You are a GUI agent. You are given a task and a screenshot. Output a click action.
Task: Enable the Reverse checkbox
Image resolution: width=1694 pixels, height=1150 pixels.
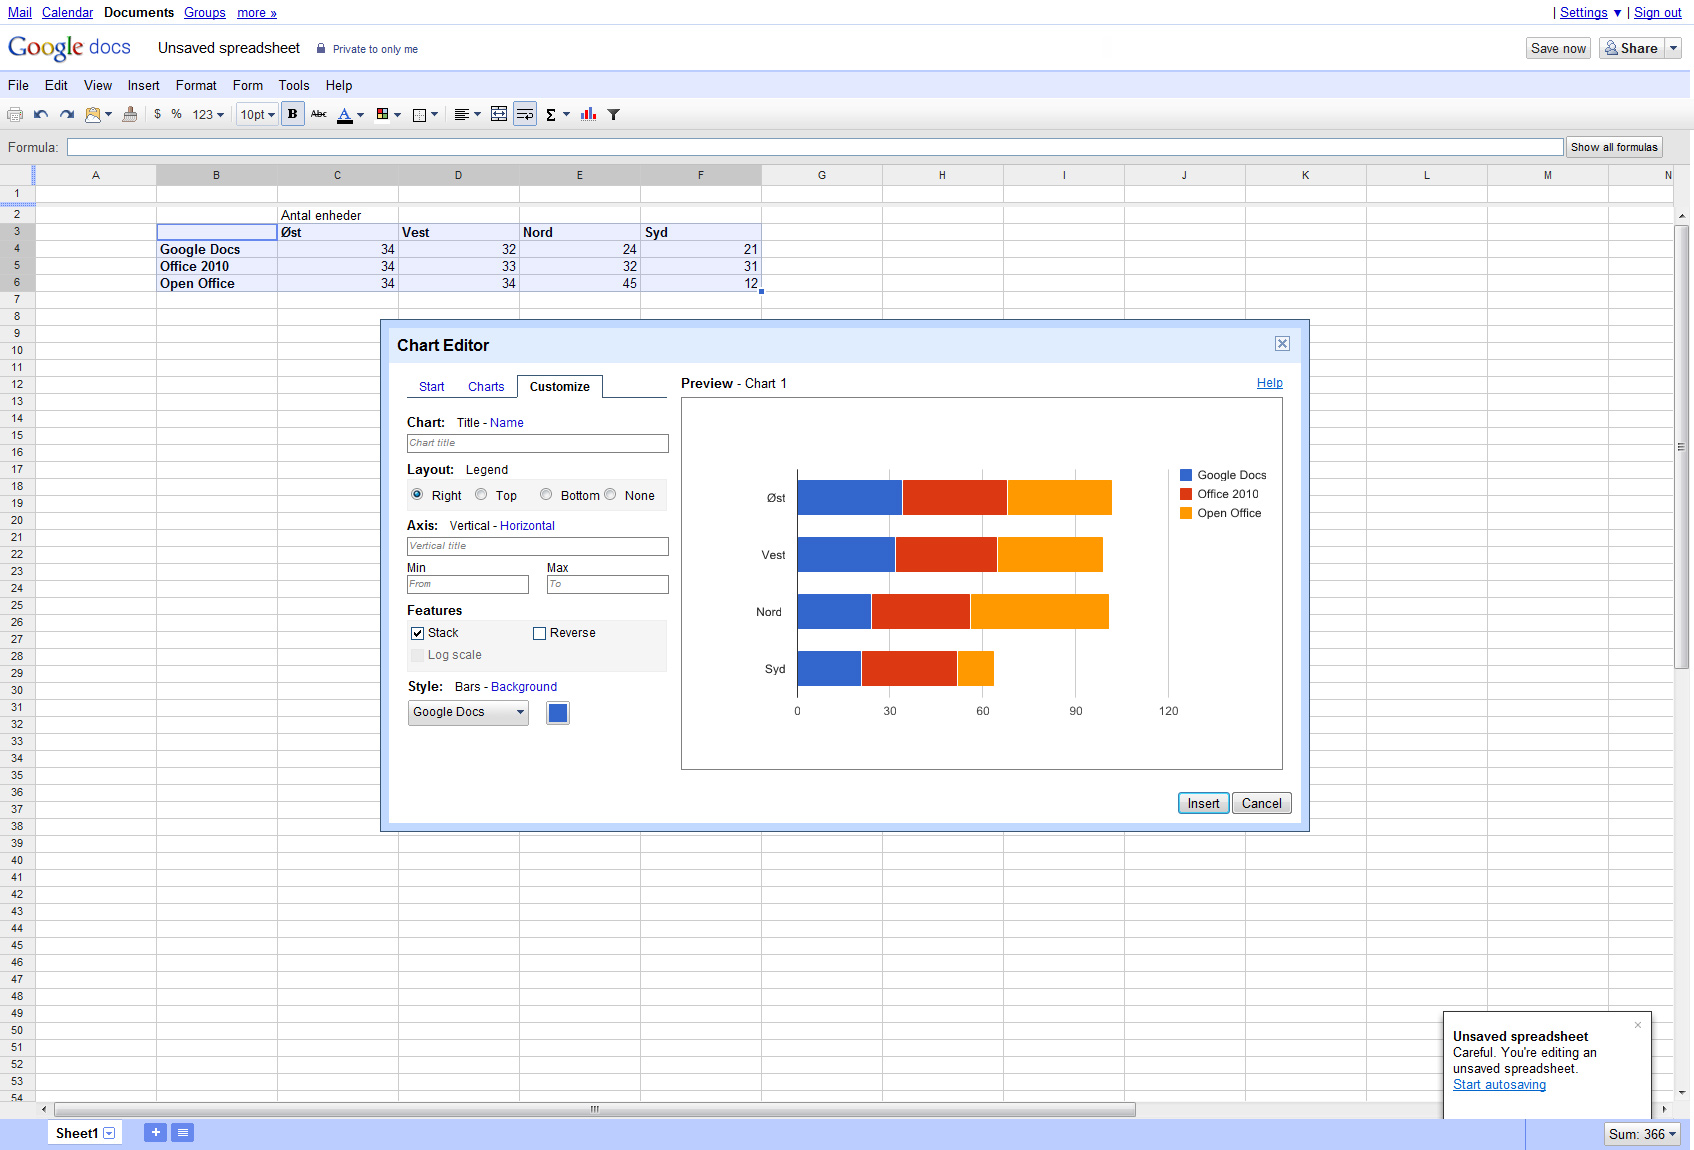pyautogui.click(x=540, y=633)
